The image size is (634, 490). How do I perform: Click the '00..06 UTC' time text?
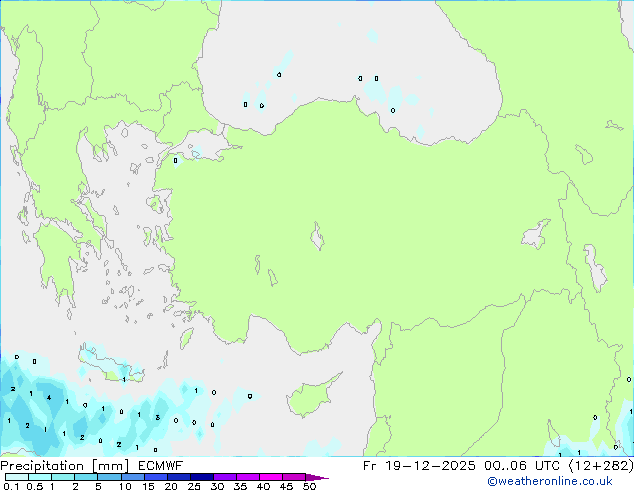click(x=522, y=466)
